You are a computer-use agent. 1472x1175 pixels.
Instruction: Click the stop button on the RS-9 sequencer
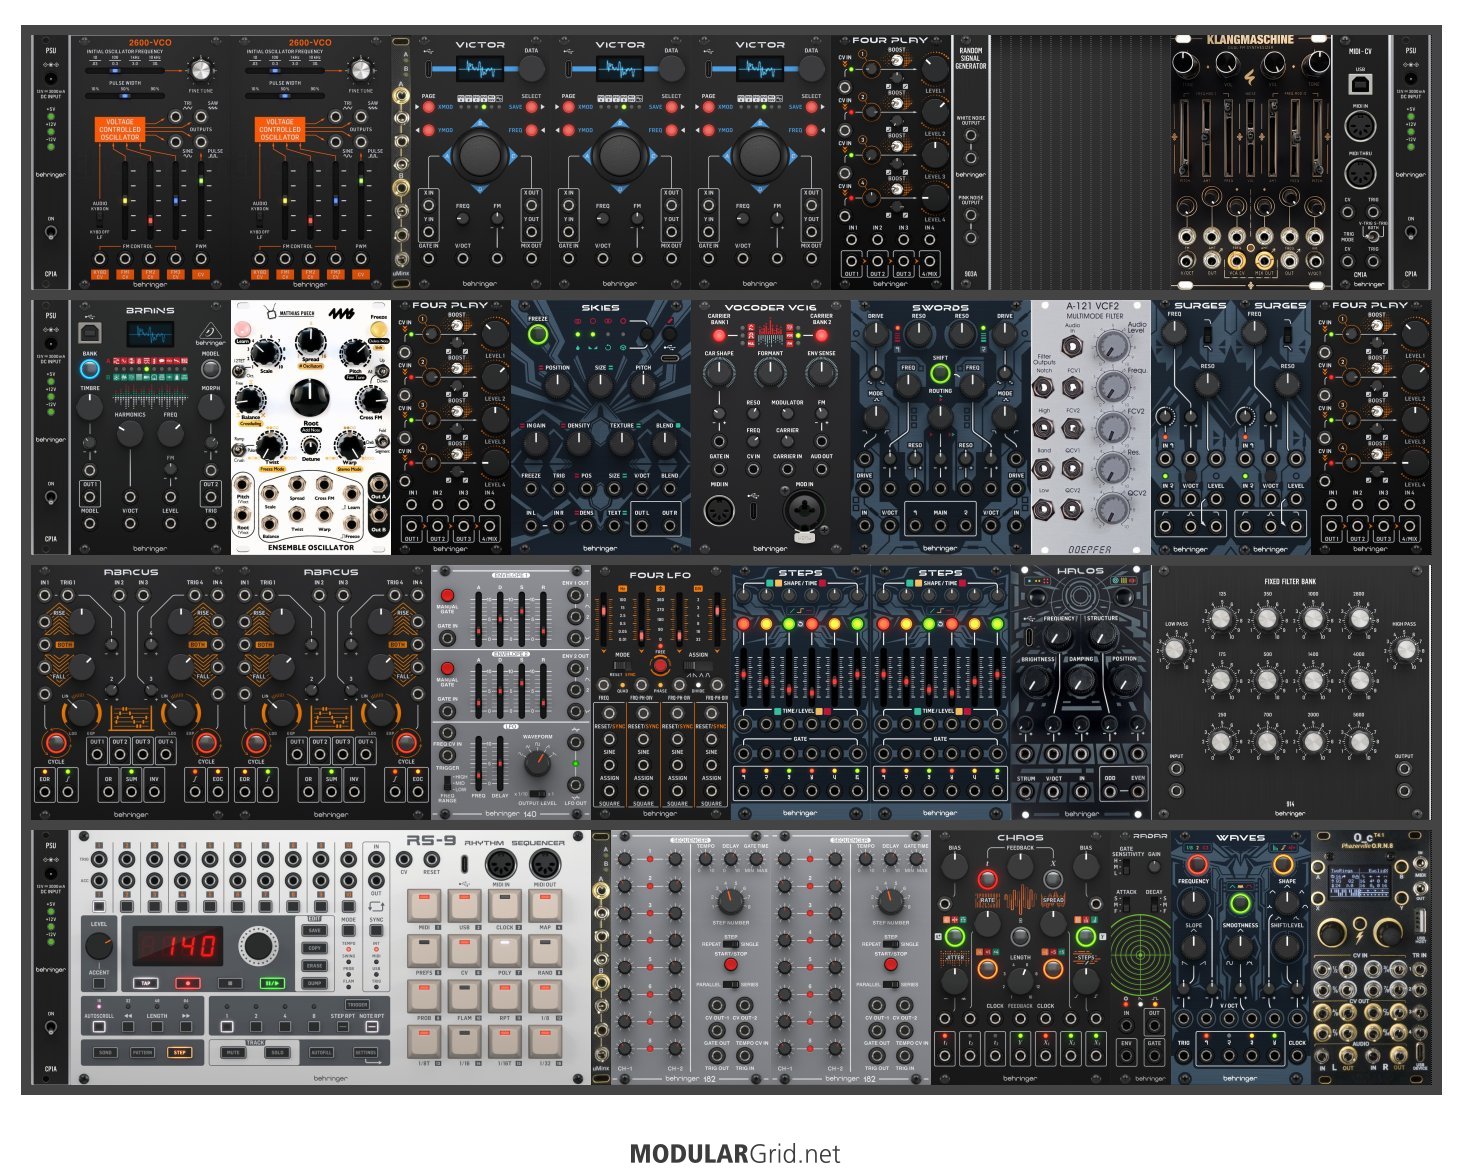(x=229, y=983)
